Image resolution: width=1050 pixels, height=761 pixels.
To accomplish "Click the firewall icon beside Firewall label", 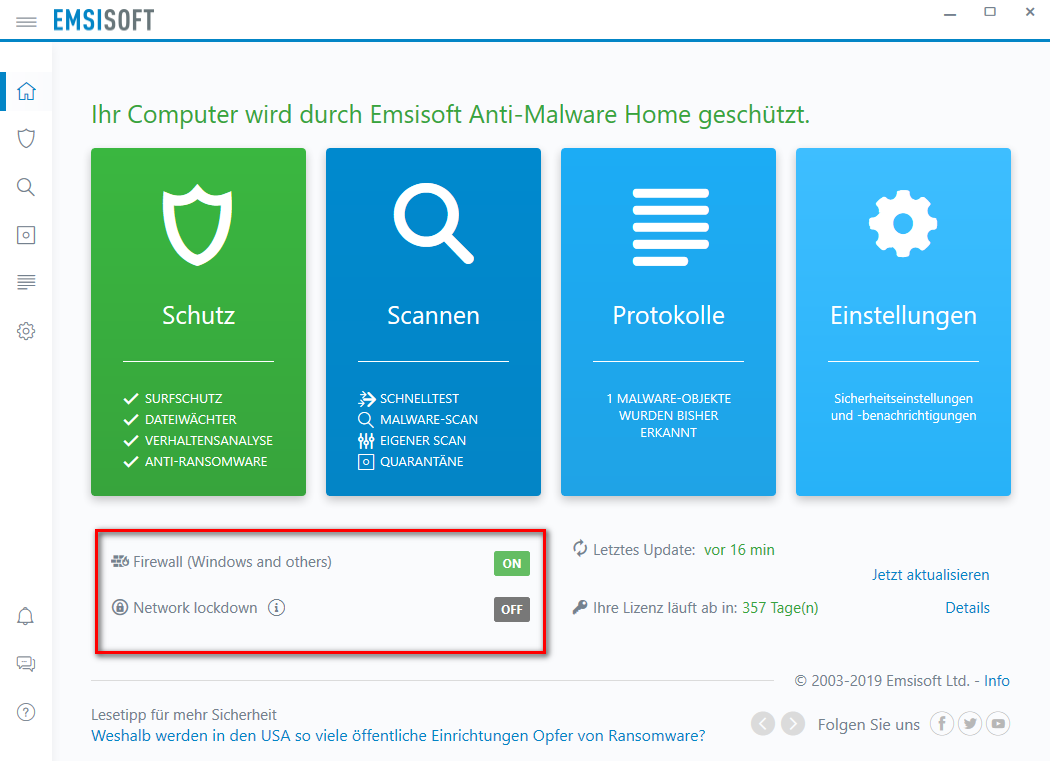I will pos(120,561).
